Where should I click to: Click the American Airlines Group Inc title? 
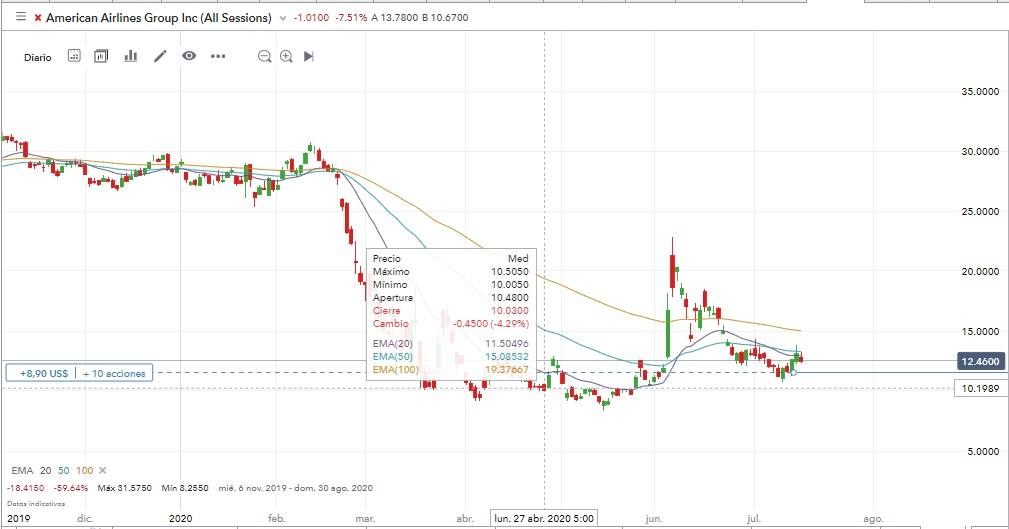click(159, 18)
